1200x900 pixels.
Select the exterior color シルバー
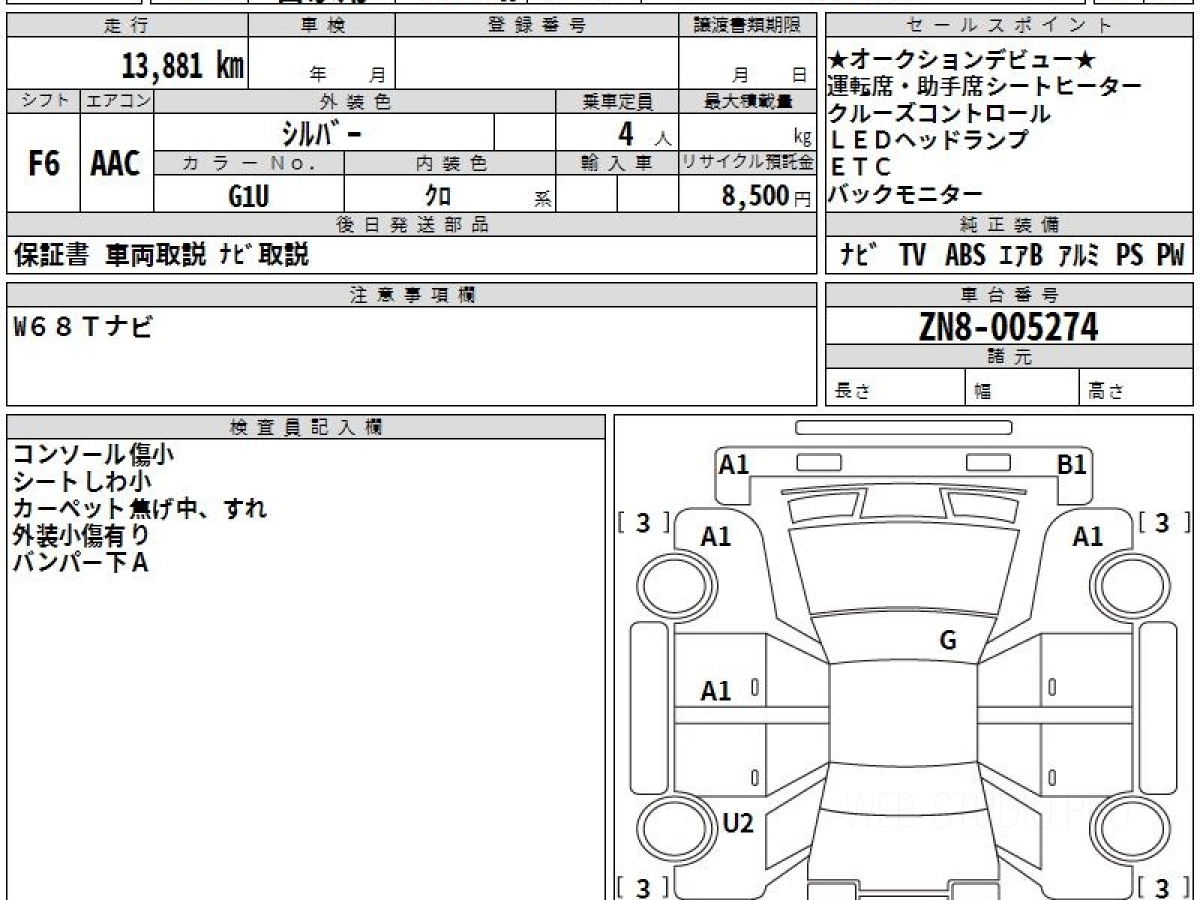[321, 132]
